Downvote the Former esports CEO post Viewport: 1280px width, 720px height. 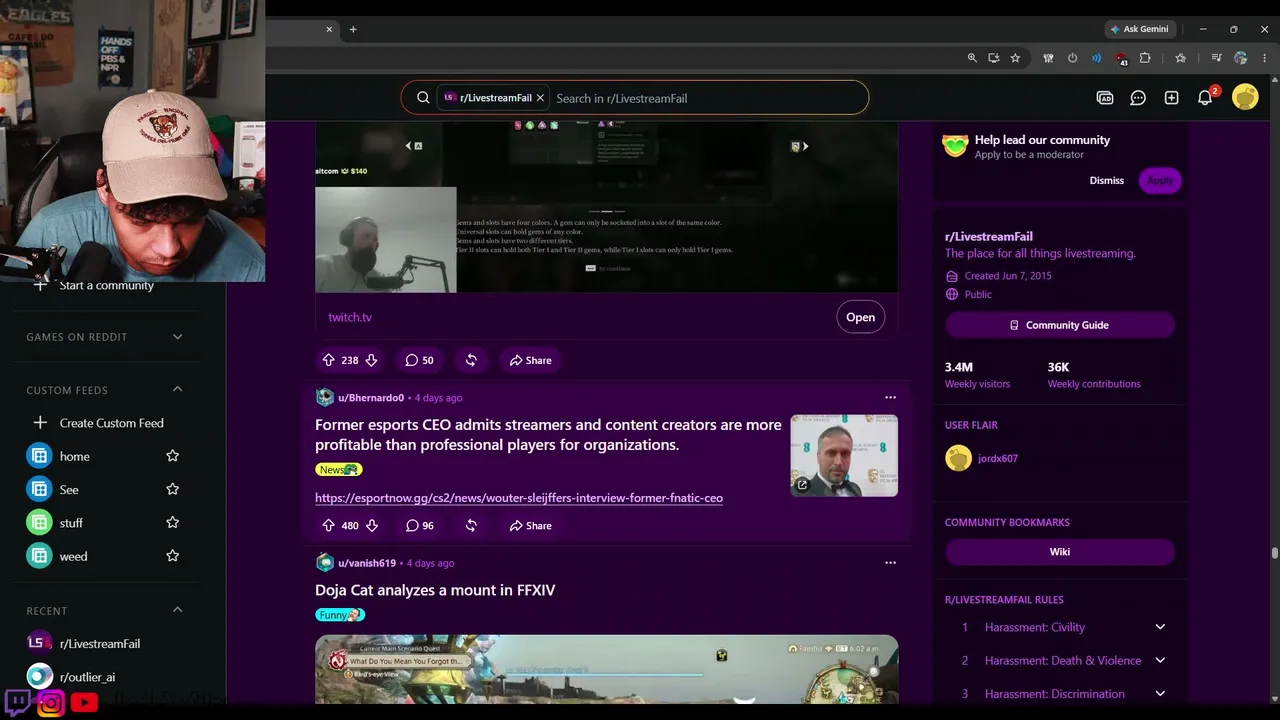click(371, 525)
